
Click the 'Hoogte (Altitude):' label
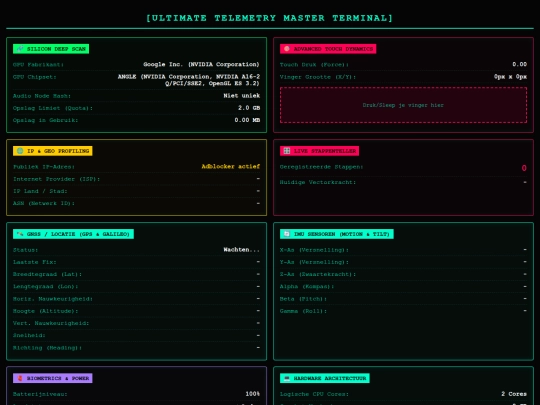point(45,311)
